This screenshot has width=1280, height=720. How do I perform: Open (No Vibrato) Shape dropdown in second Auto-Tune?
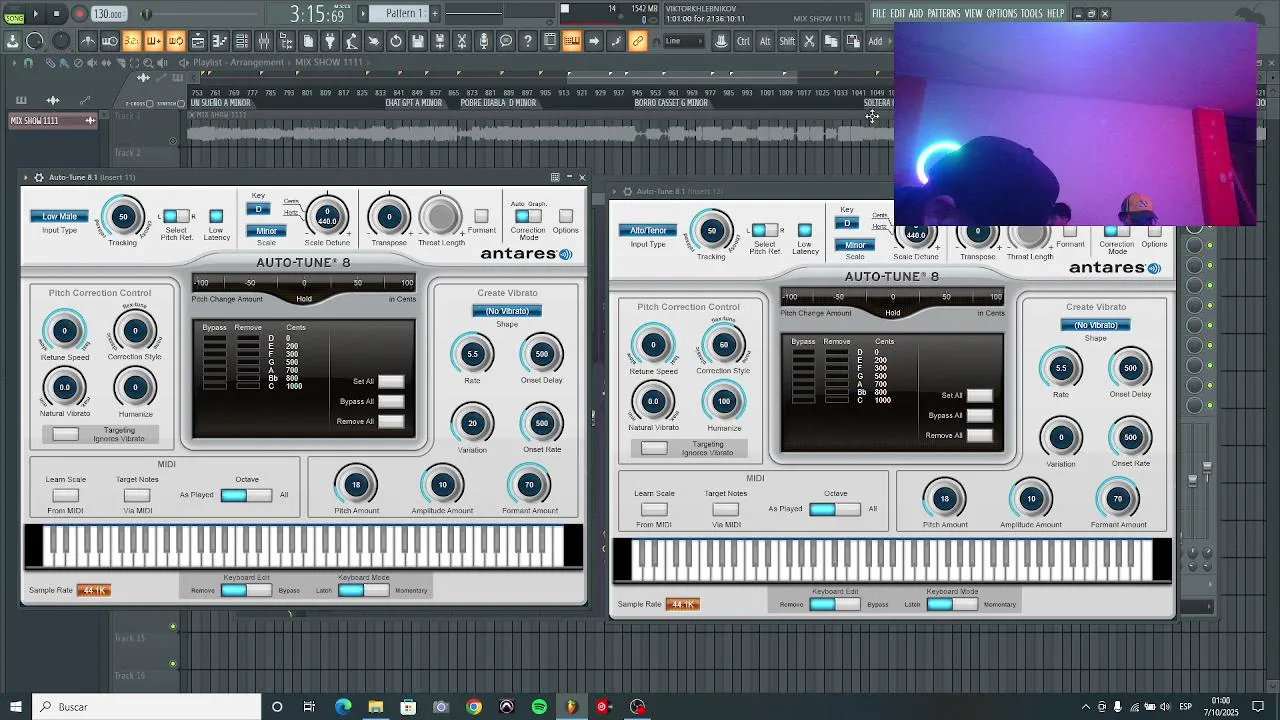[1096, 325]
